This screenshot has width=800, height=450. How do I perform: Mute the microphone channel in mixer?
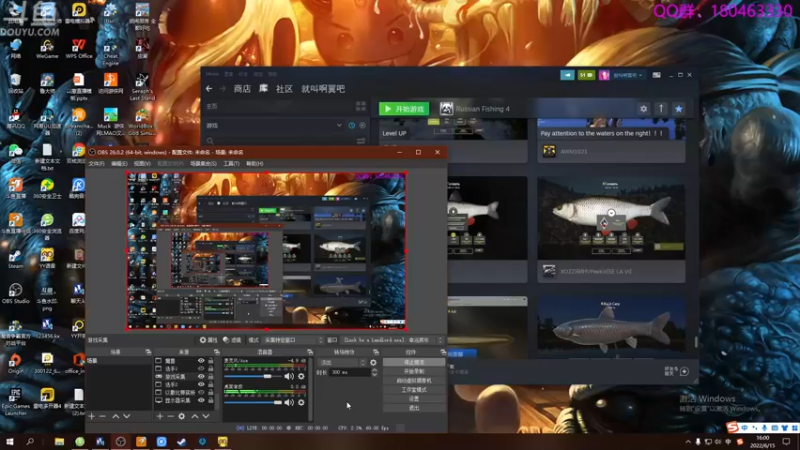(x=289, y=377)
